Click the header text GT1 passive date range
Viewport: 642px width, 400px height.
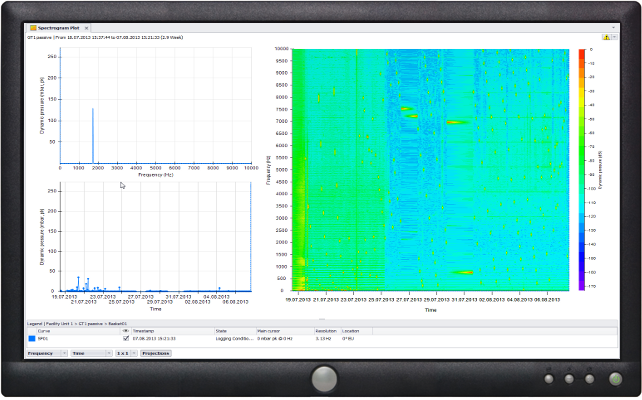pos(105,37)
